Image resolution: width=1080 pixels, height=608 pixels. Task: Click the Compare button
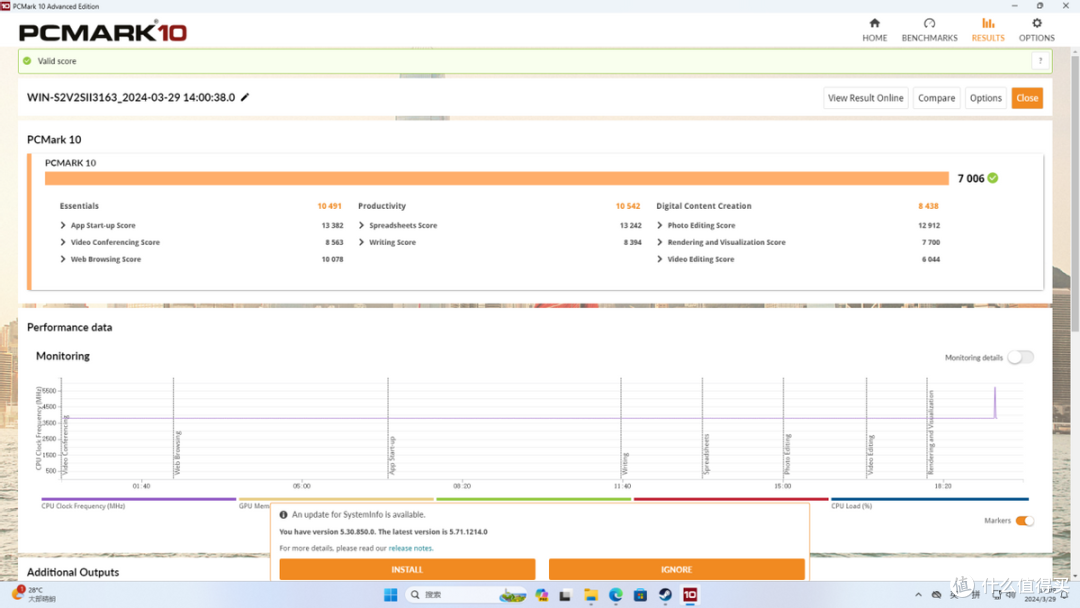[936, 98]
